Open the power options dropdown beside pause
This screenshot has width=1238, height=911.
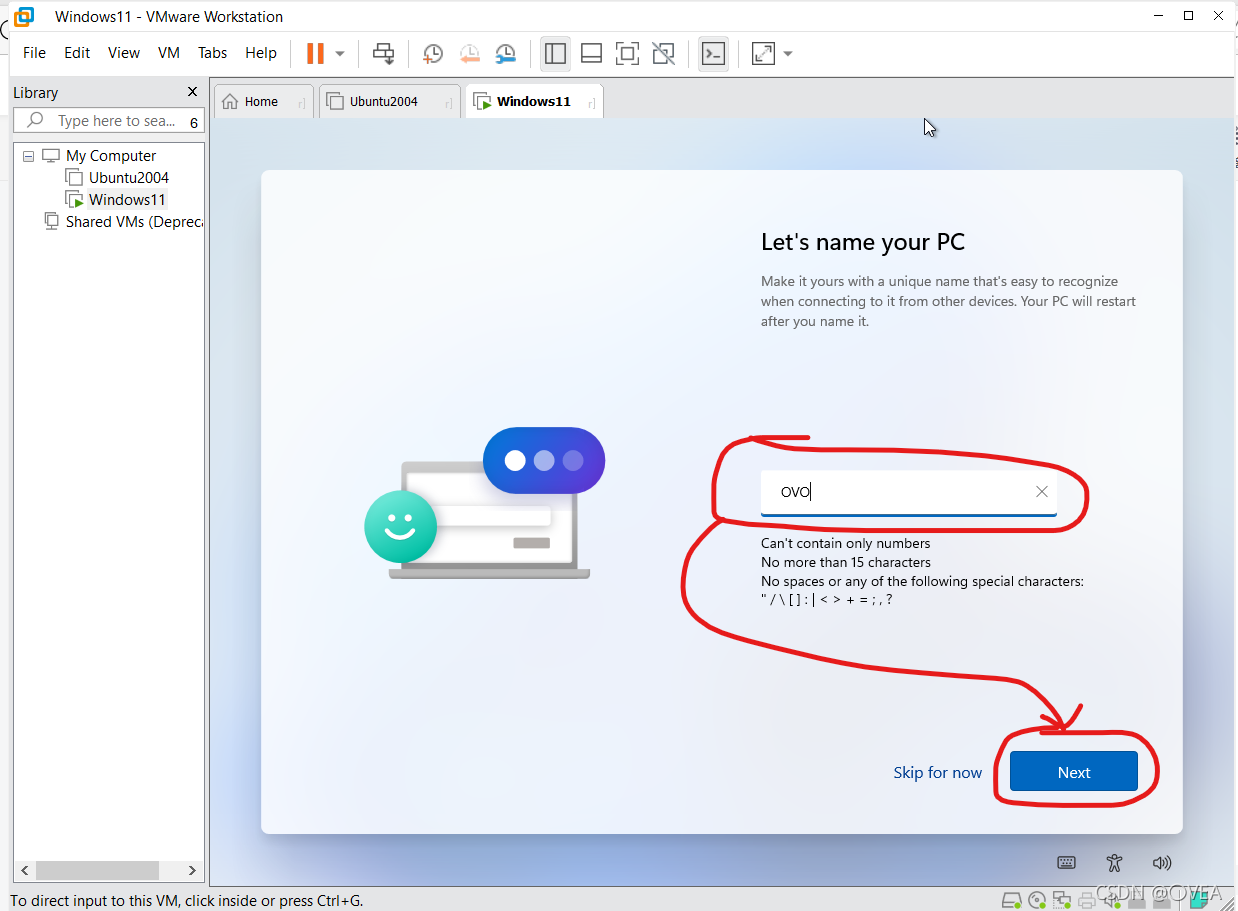pyautogui.click(x=340, y=54)
